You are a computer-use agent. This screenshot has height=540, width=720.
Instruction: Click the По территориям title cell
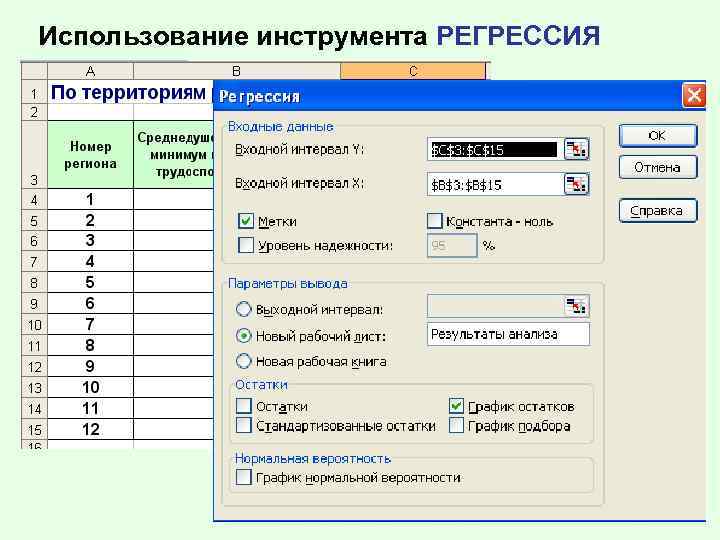(130, 92)
